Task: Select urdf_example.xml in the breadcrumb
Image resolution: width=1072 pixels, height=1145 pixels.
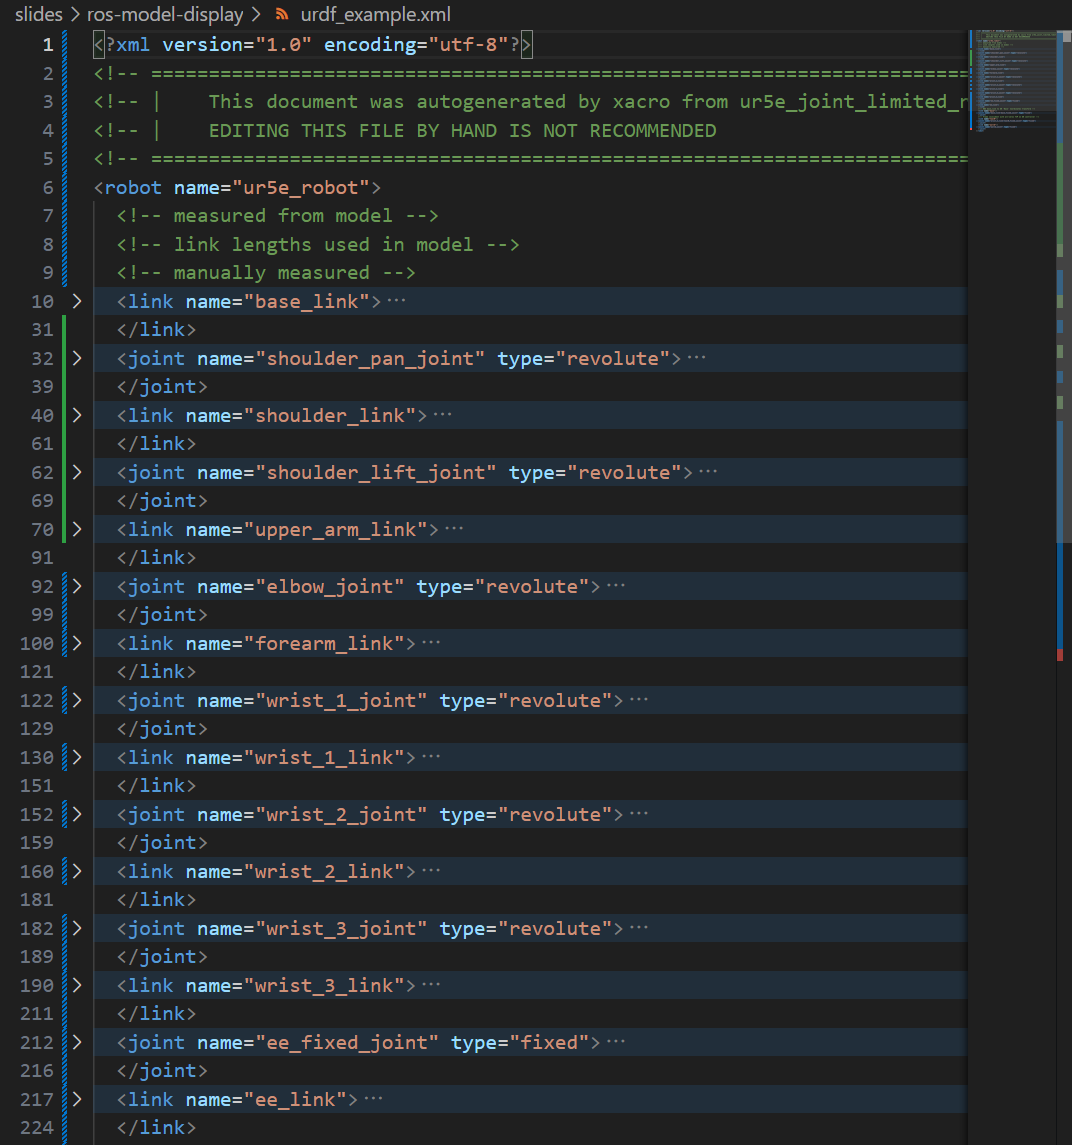Action: tap(375, 14)
